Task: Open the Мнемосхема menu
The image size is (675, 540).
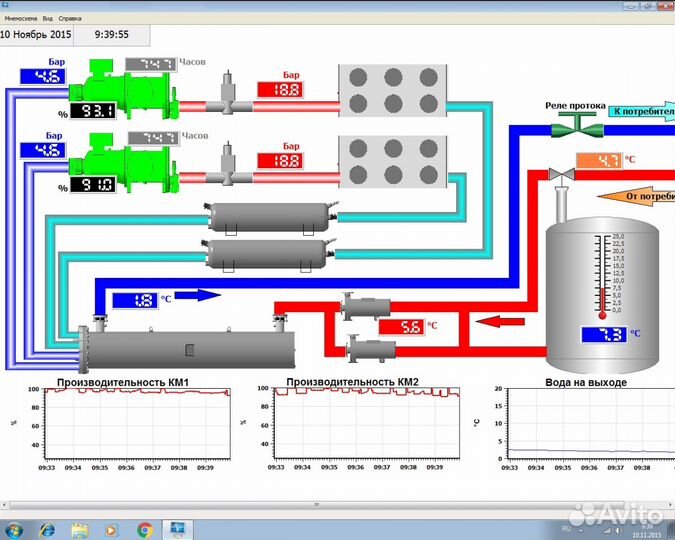Action: tap(21, 18)
